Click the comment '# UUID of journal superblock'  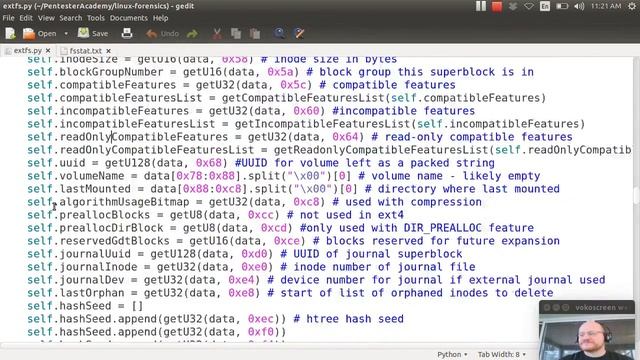[x=371, y=254]
